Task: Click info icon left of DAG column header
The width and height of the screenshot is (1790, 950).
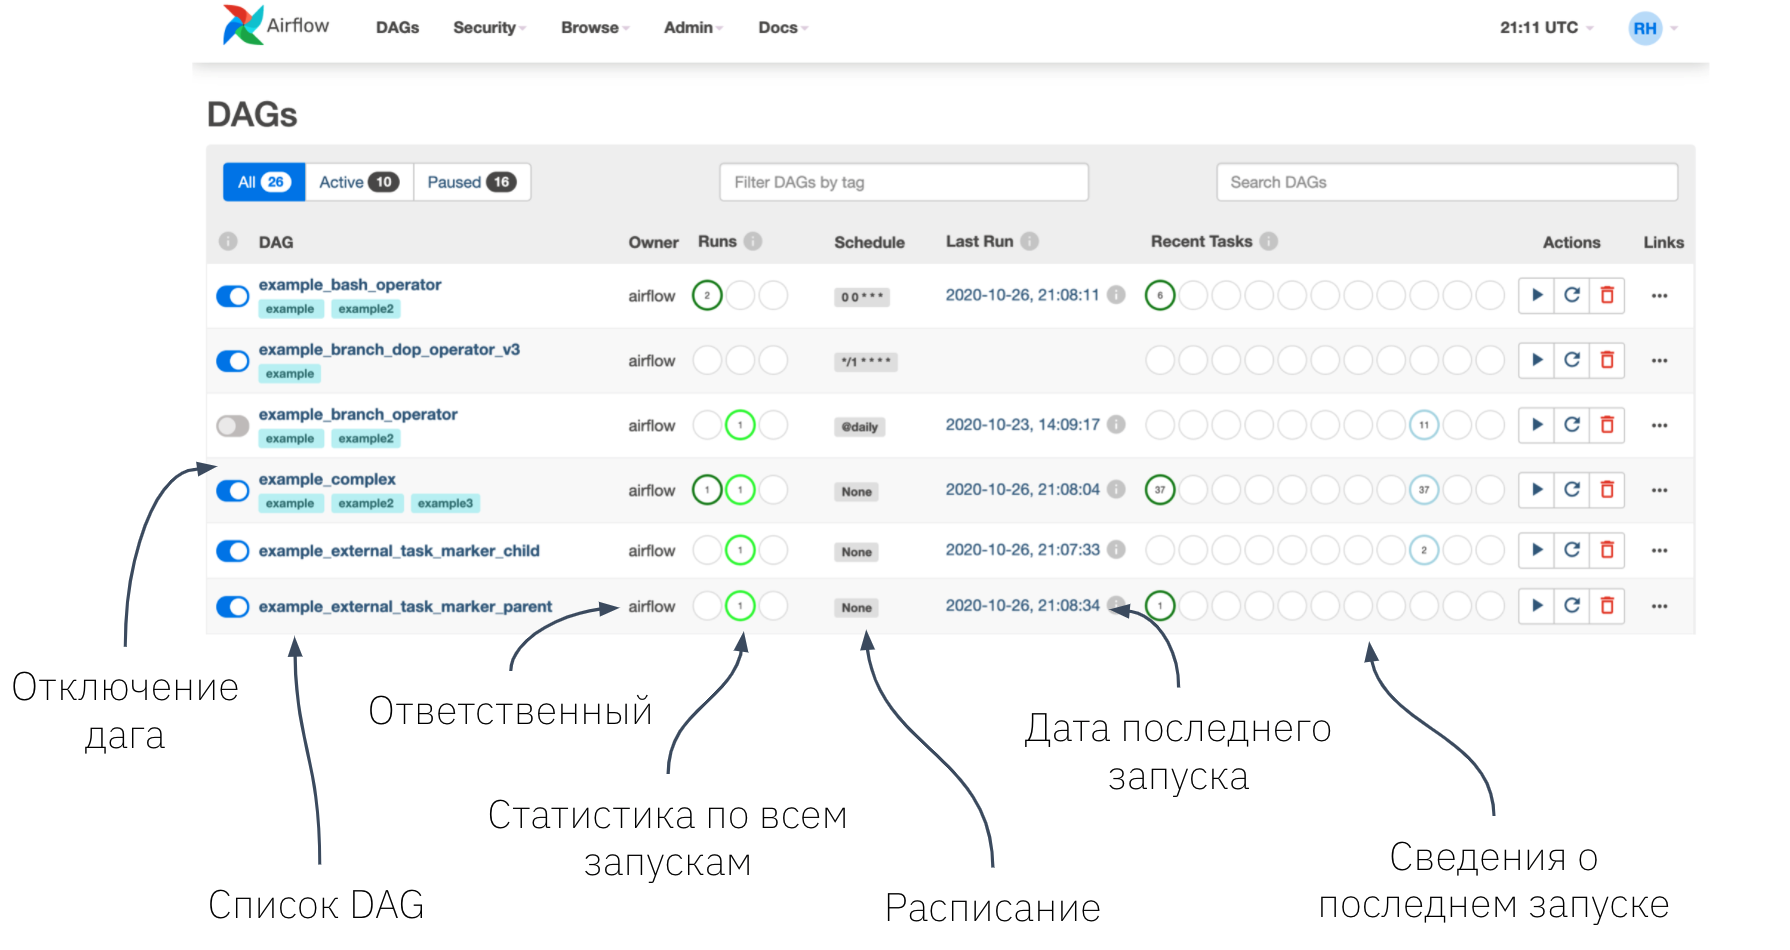Action: tap(228, 242)
